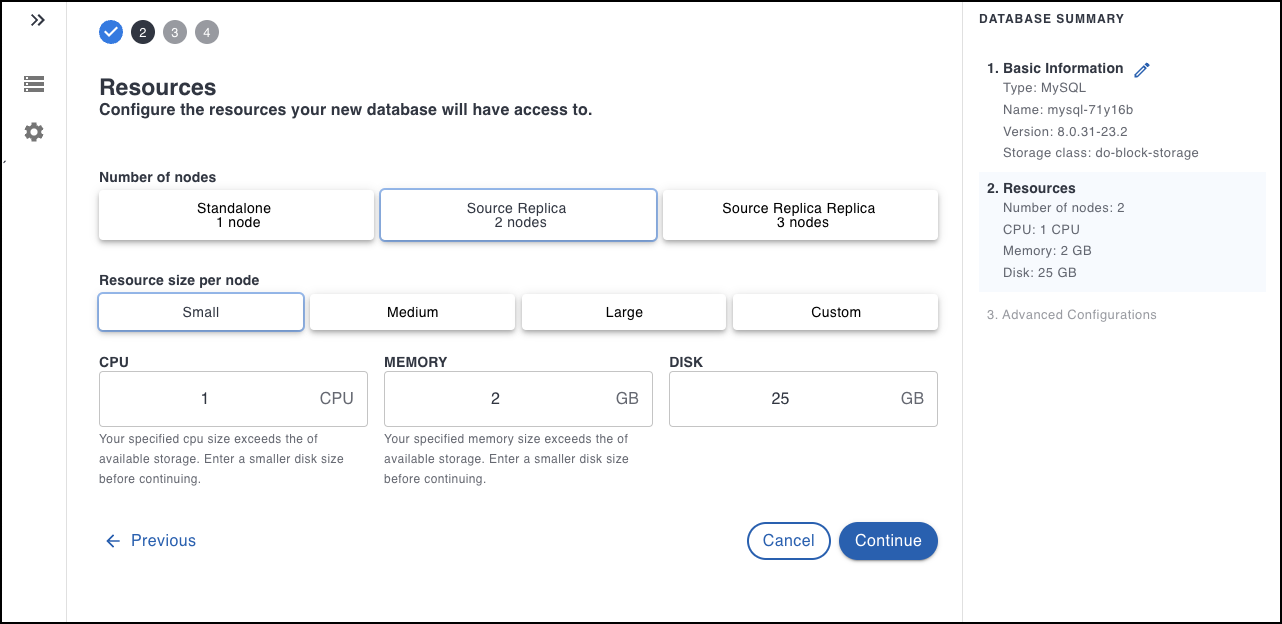Click the Disk GB input field
Screen dimensions: 1282x624
[780, 399]
